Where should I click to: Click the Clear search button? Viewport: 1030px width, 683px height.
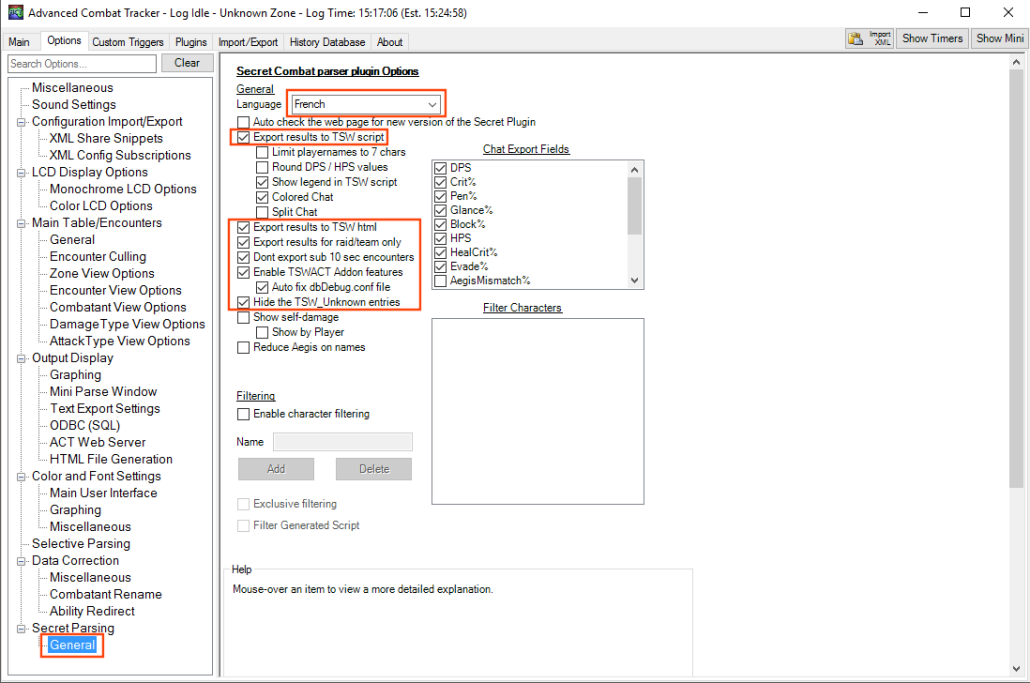tap(187, 63)
